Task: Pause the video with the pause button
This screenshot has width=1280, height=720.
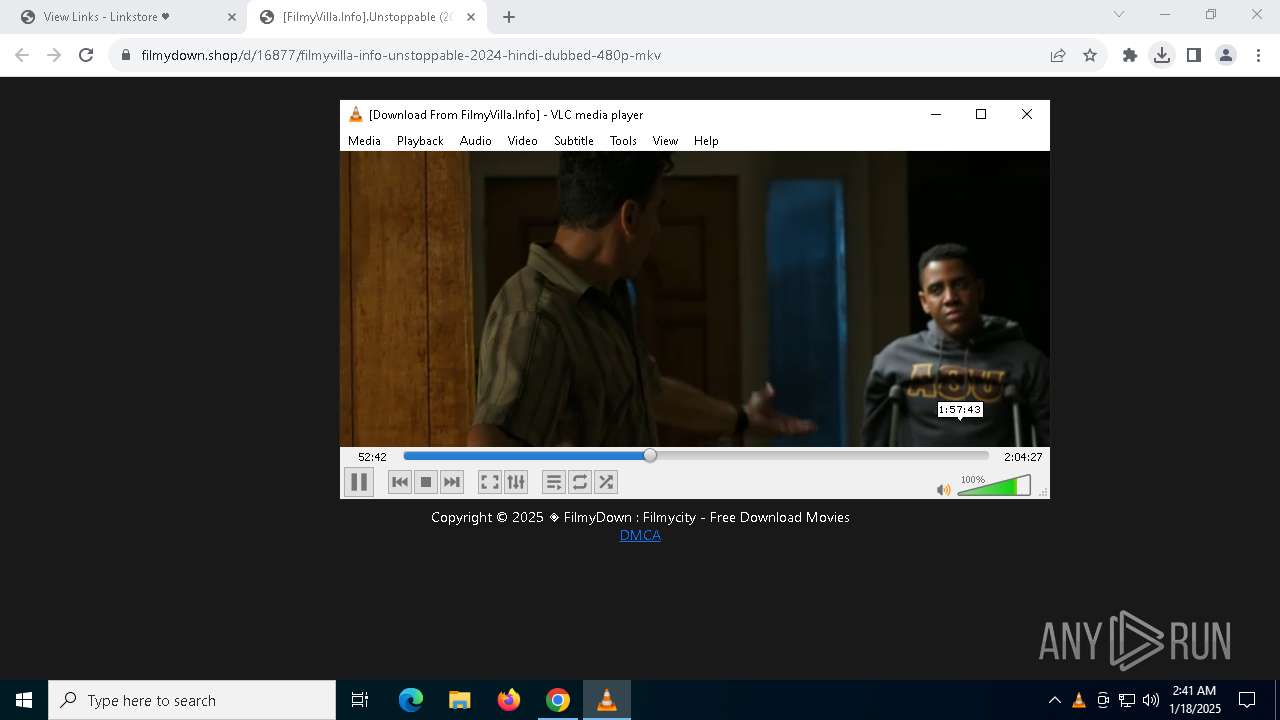Action: pos(359,482)
